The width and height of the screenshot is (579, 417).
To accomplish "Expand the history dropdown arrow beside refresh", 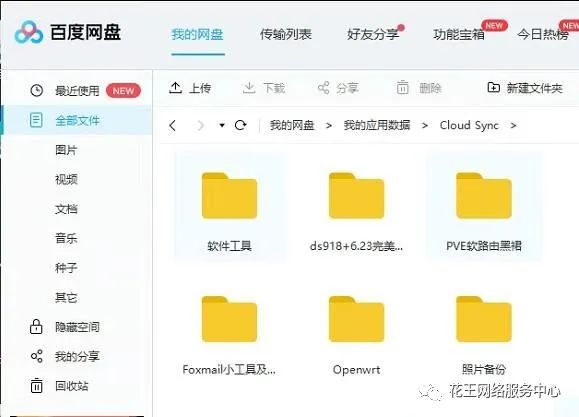I will (222, 125).
